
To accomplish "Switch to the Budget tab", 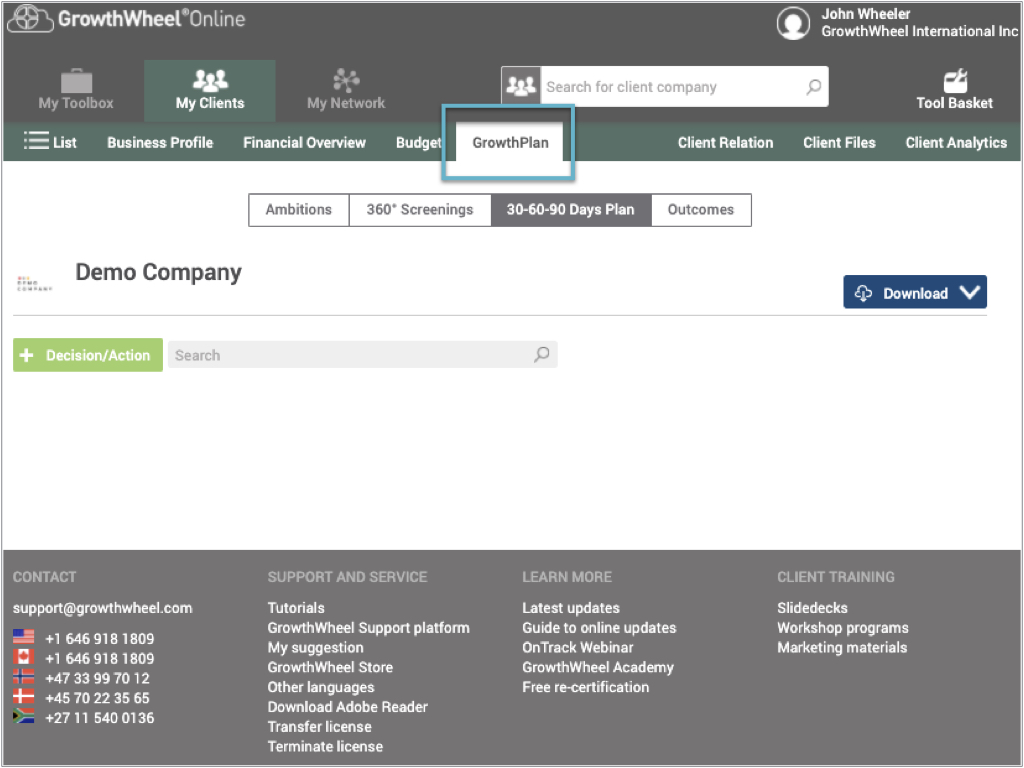I will [x=419, y=142].
